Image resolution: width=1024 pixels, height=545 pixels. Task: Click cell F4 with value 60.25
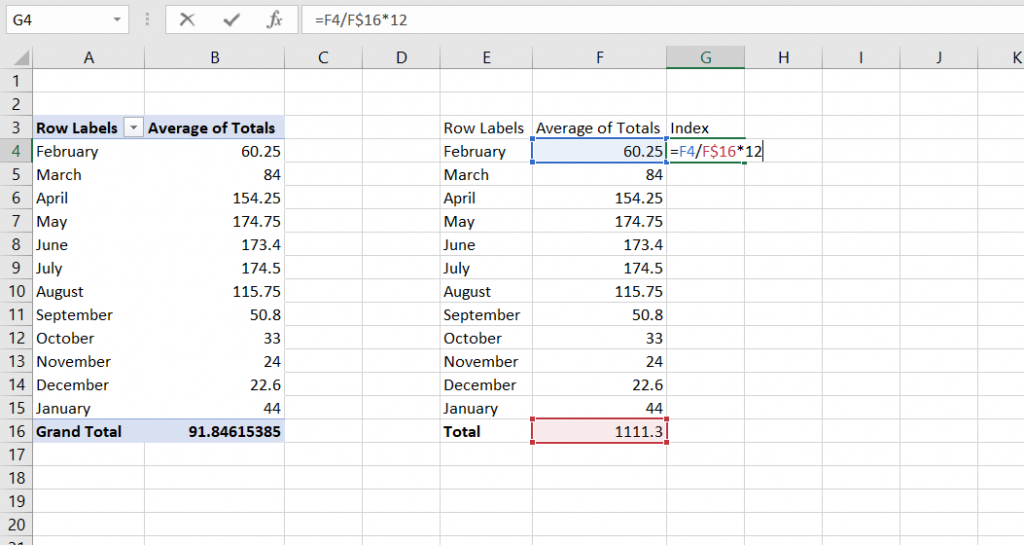pos(599,152)
